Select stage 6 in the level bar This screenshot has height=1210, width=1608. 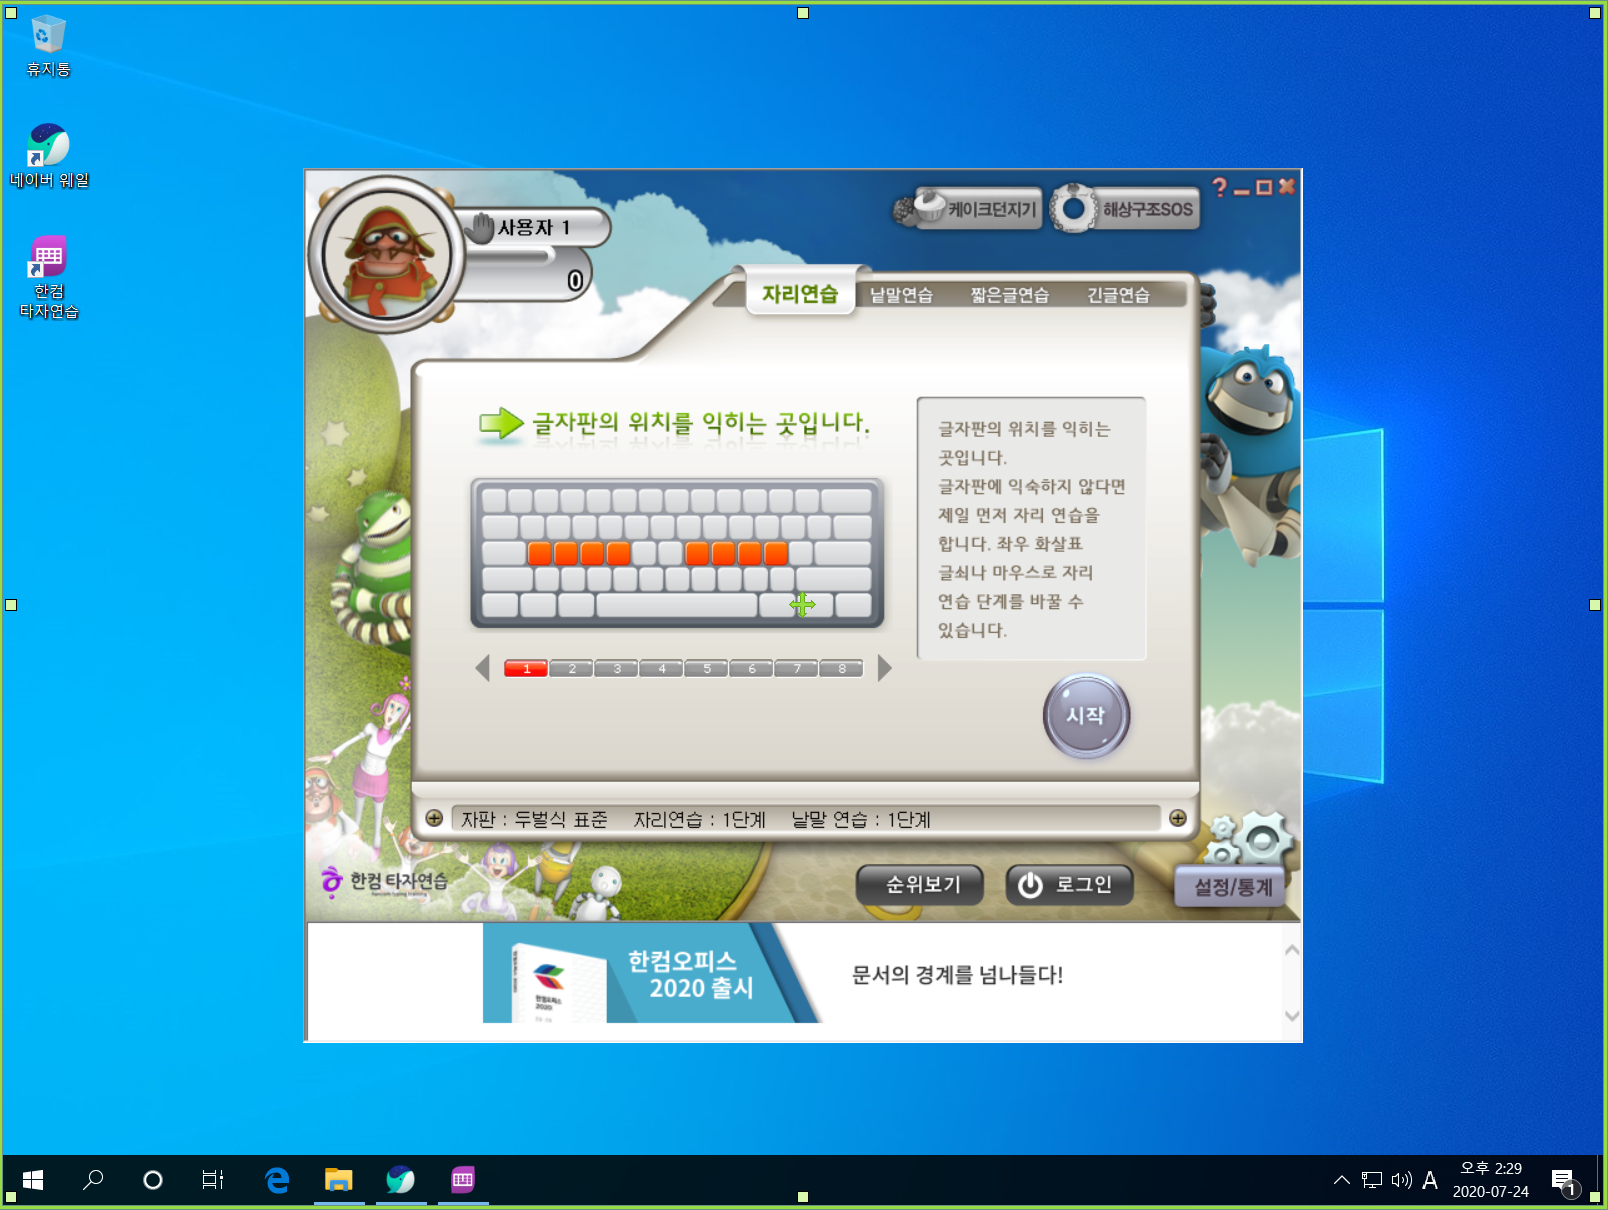(752, 669)
